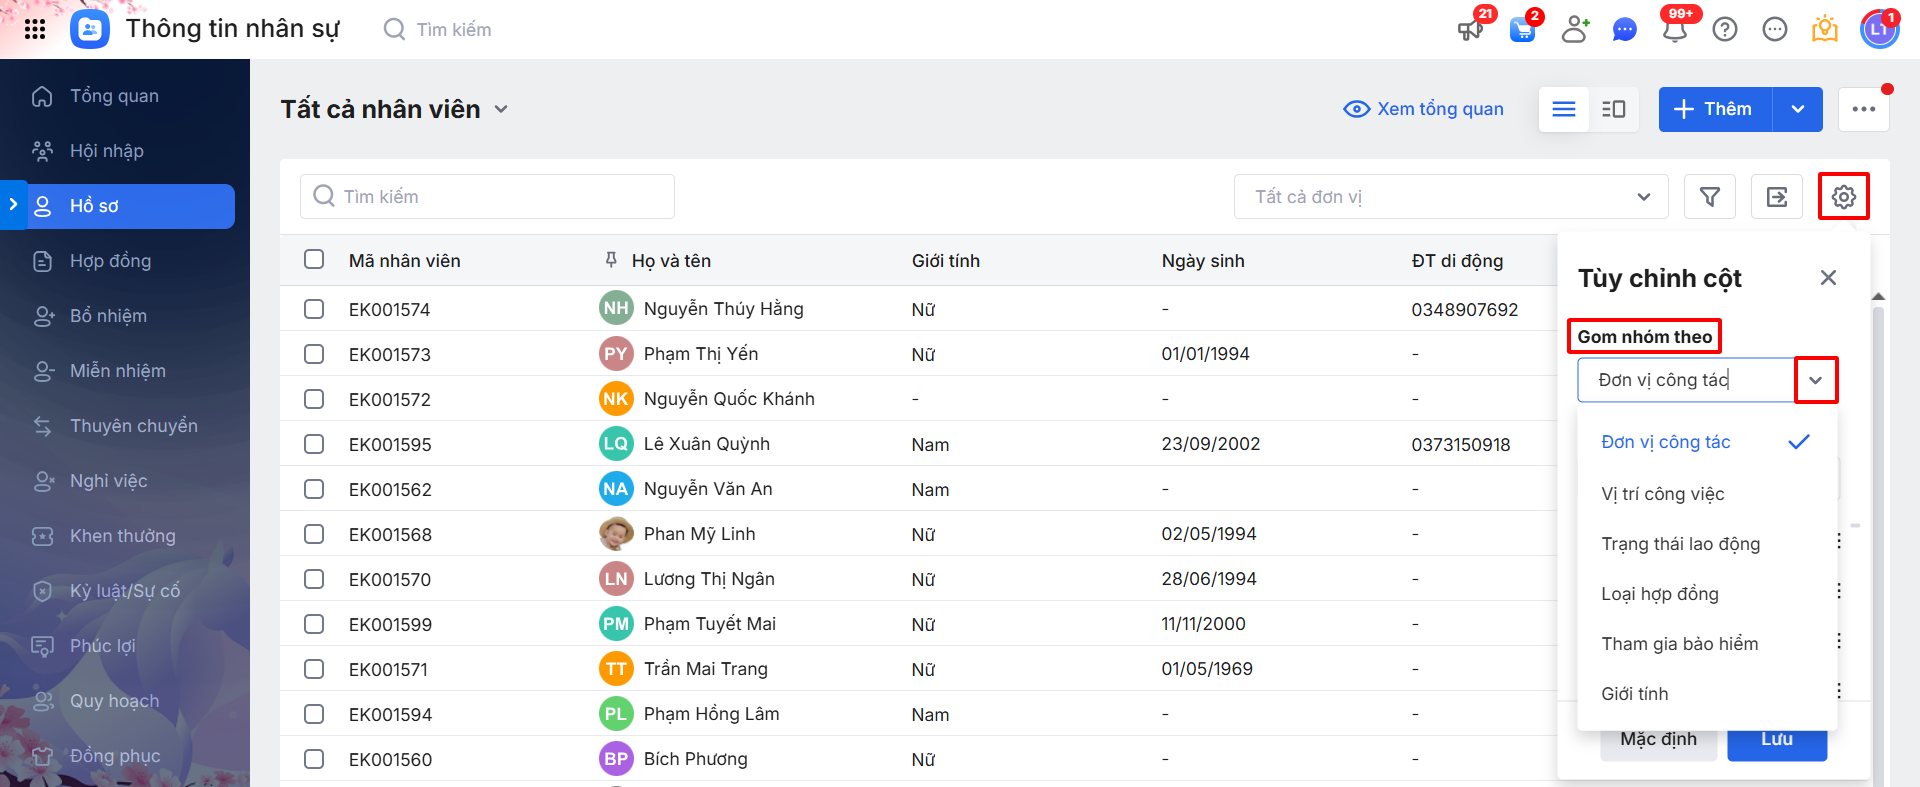Go to Hợp đồng in sidebar
This screenshot has width=1920, height=787.
point(110,261)
